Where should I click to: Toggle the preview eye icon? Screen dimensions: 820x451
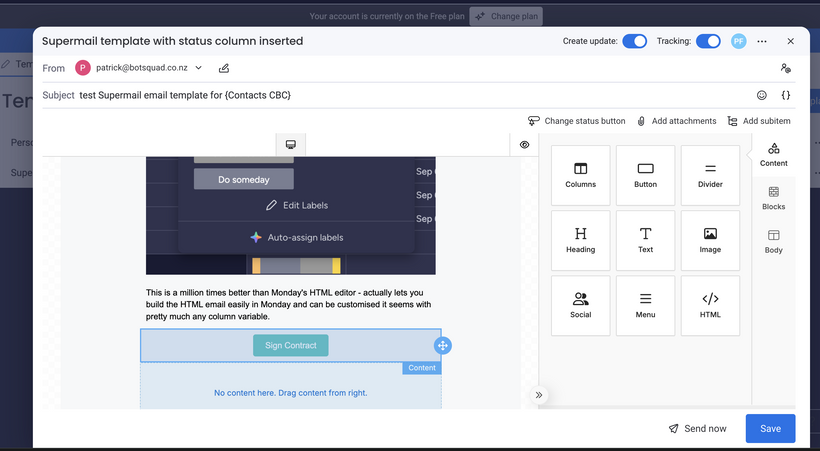click(525, 145)
